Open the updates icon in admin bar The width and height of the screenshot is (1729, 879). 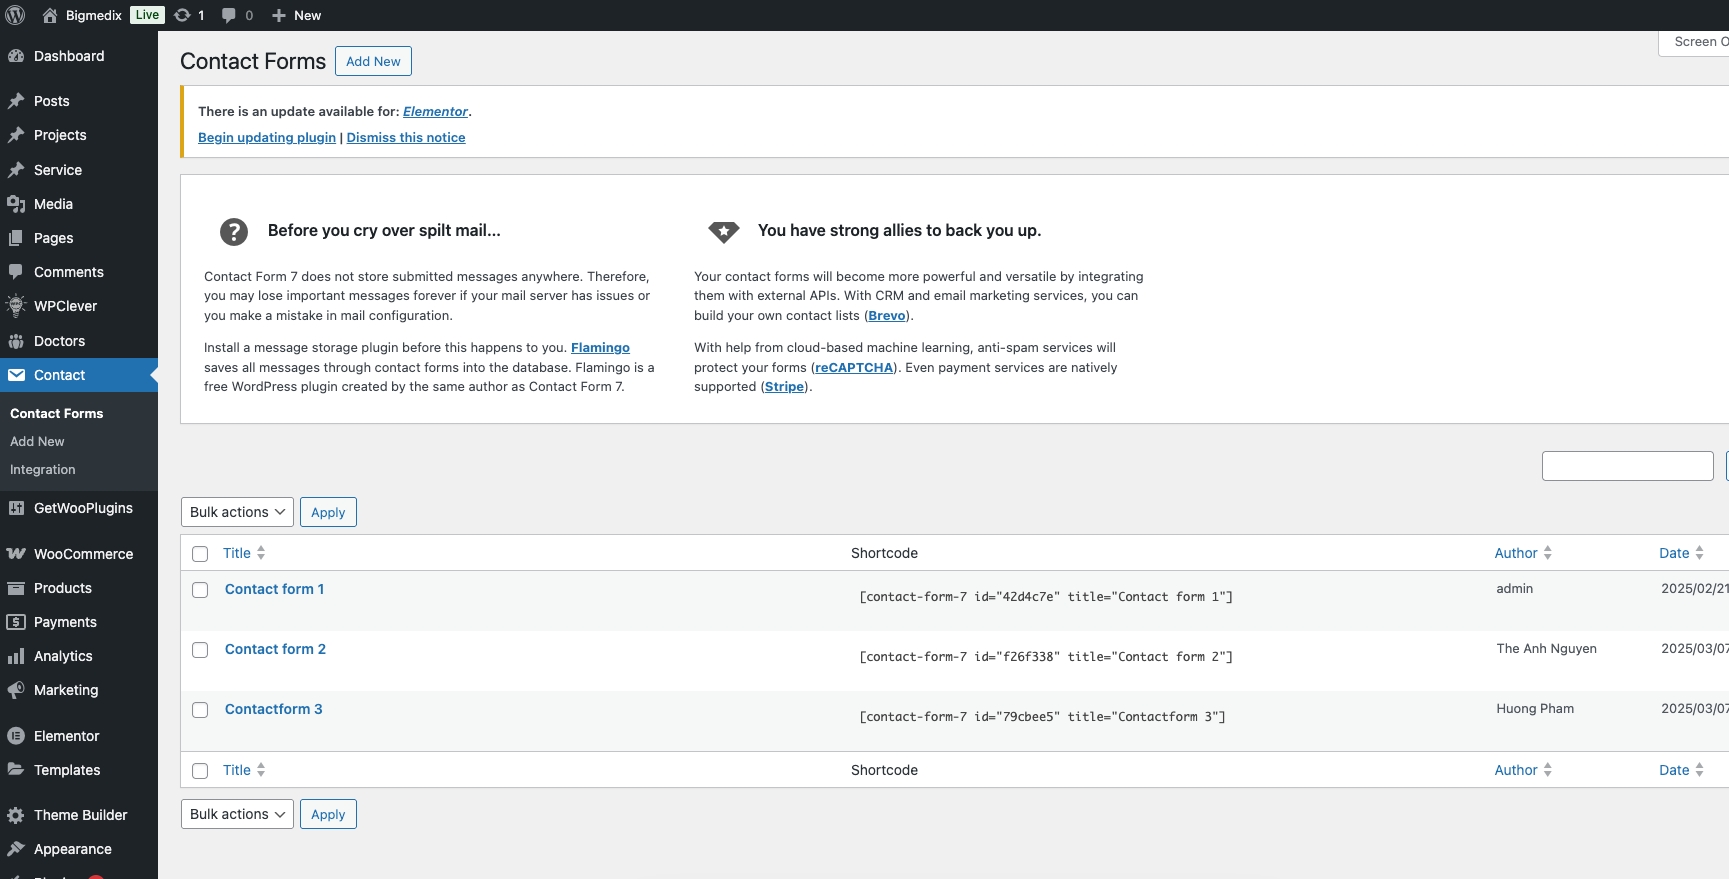[182, 15]
